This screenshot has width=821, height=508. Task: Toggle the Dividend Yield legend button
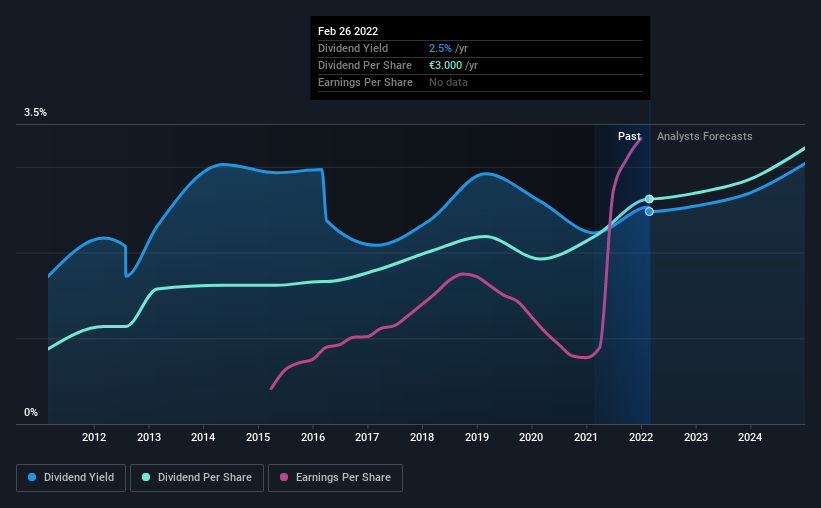[x=71, y=478]
